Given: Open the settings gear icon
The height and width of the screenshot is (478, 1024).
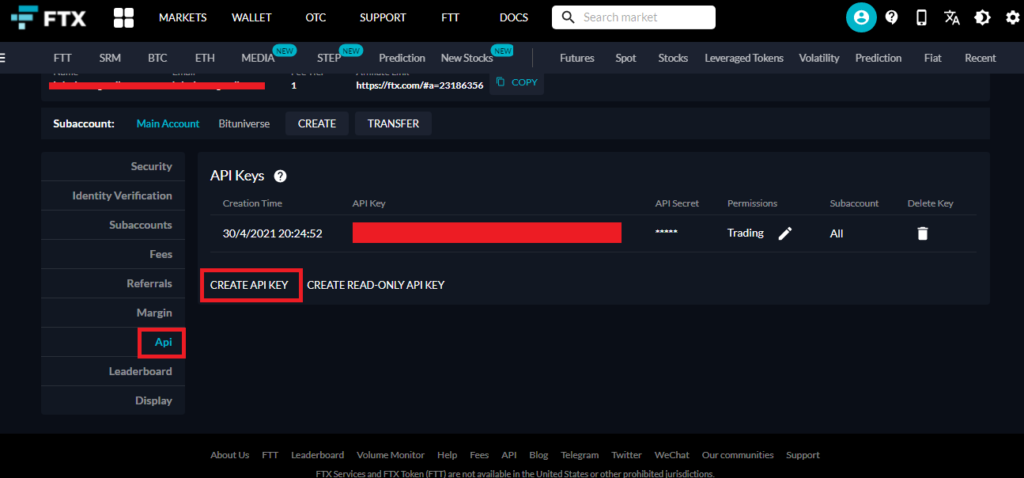Looking at the screenshot, I should [x=1012, y=18].
